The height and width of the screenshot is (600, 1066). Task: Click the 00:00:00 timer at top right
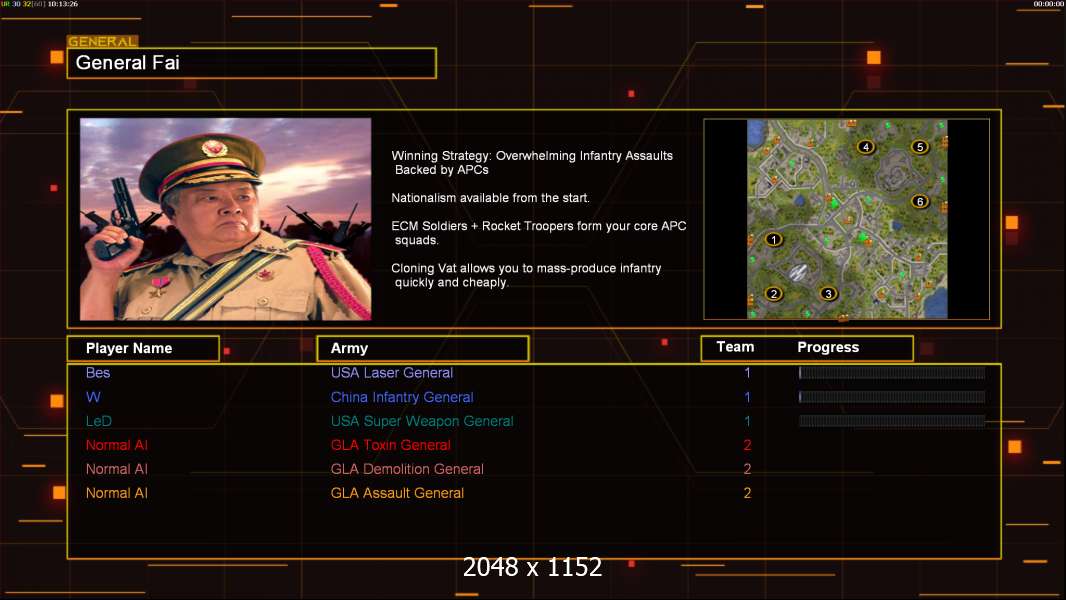point(1048,4)
